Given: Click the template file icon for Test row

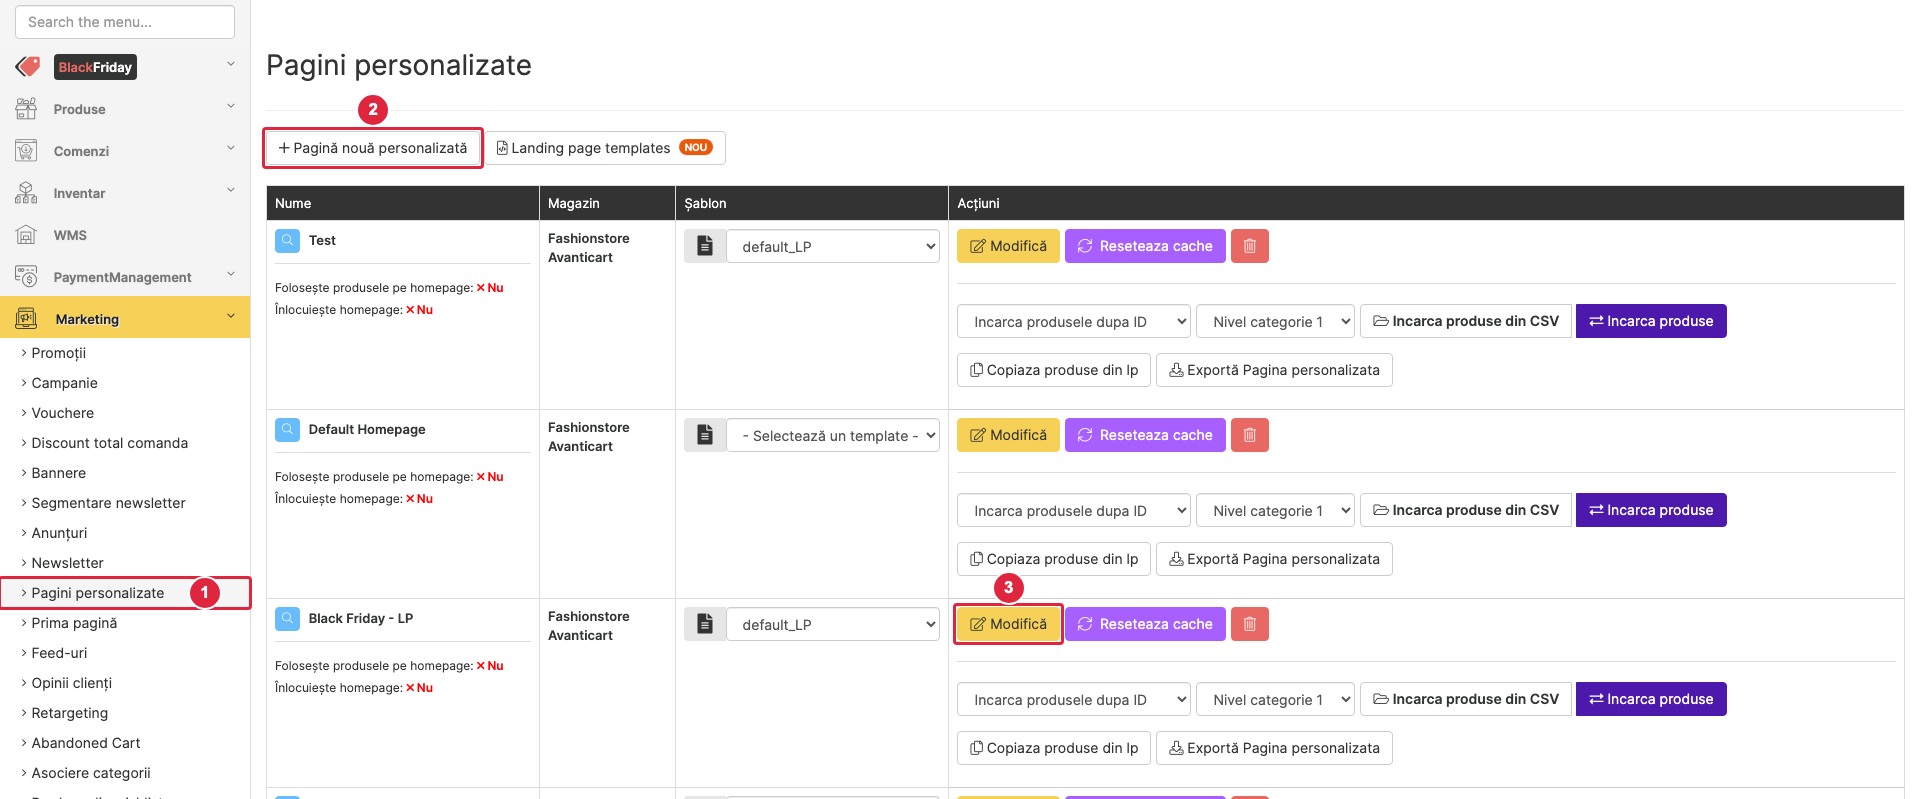Looking at the screenshot, I should coord(705,246).
